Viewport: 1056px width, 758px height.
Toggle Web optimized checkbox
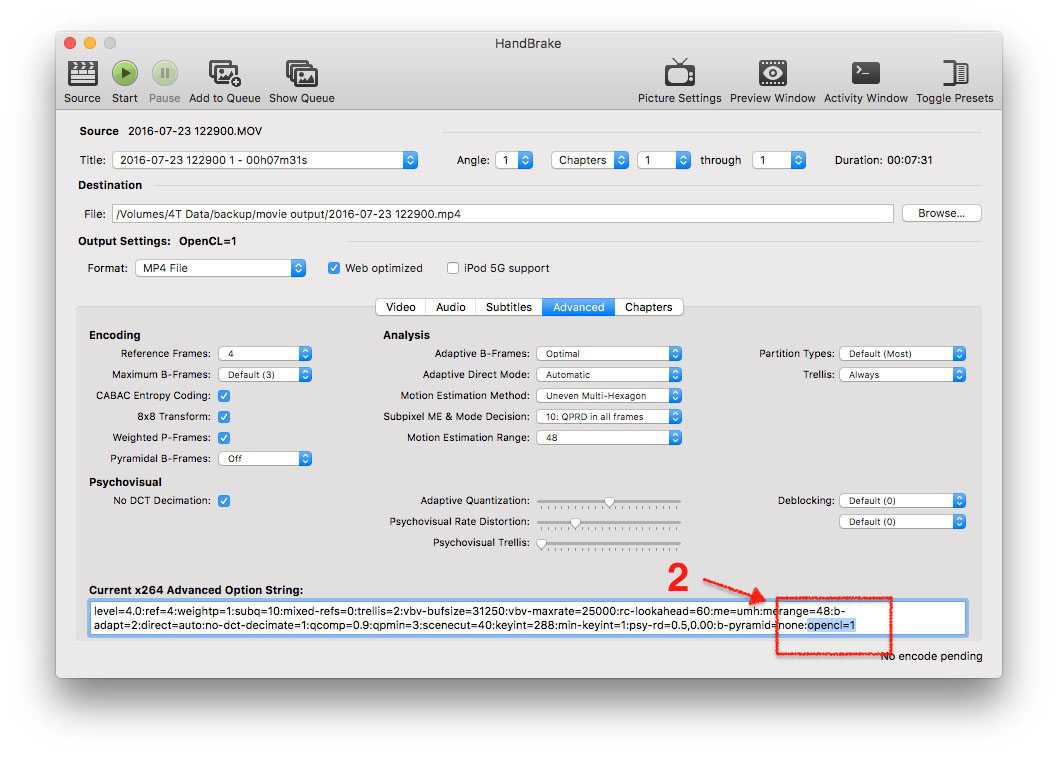click(333, 268)
